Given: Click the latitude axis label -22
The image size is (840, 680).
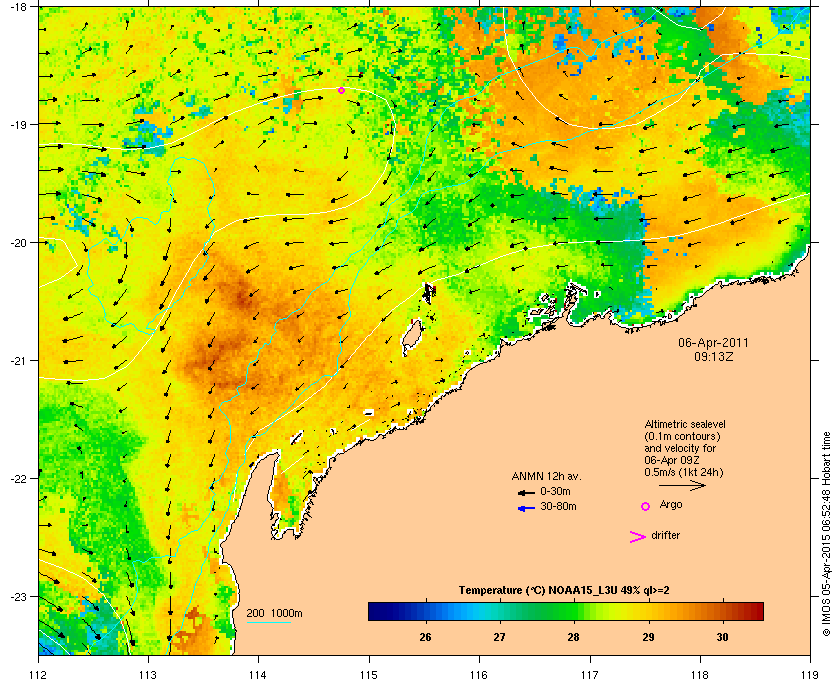Looking at the screenshot, I should [18, 478].
